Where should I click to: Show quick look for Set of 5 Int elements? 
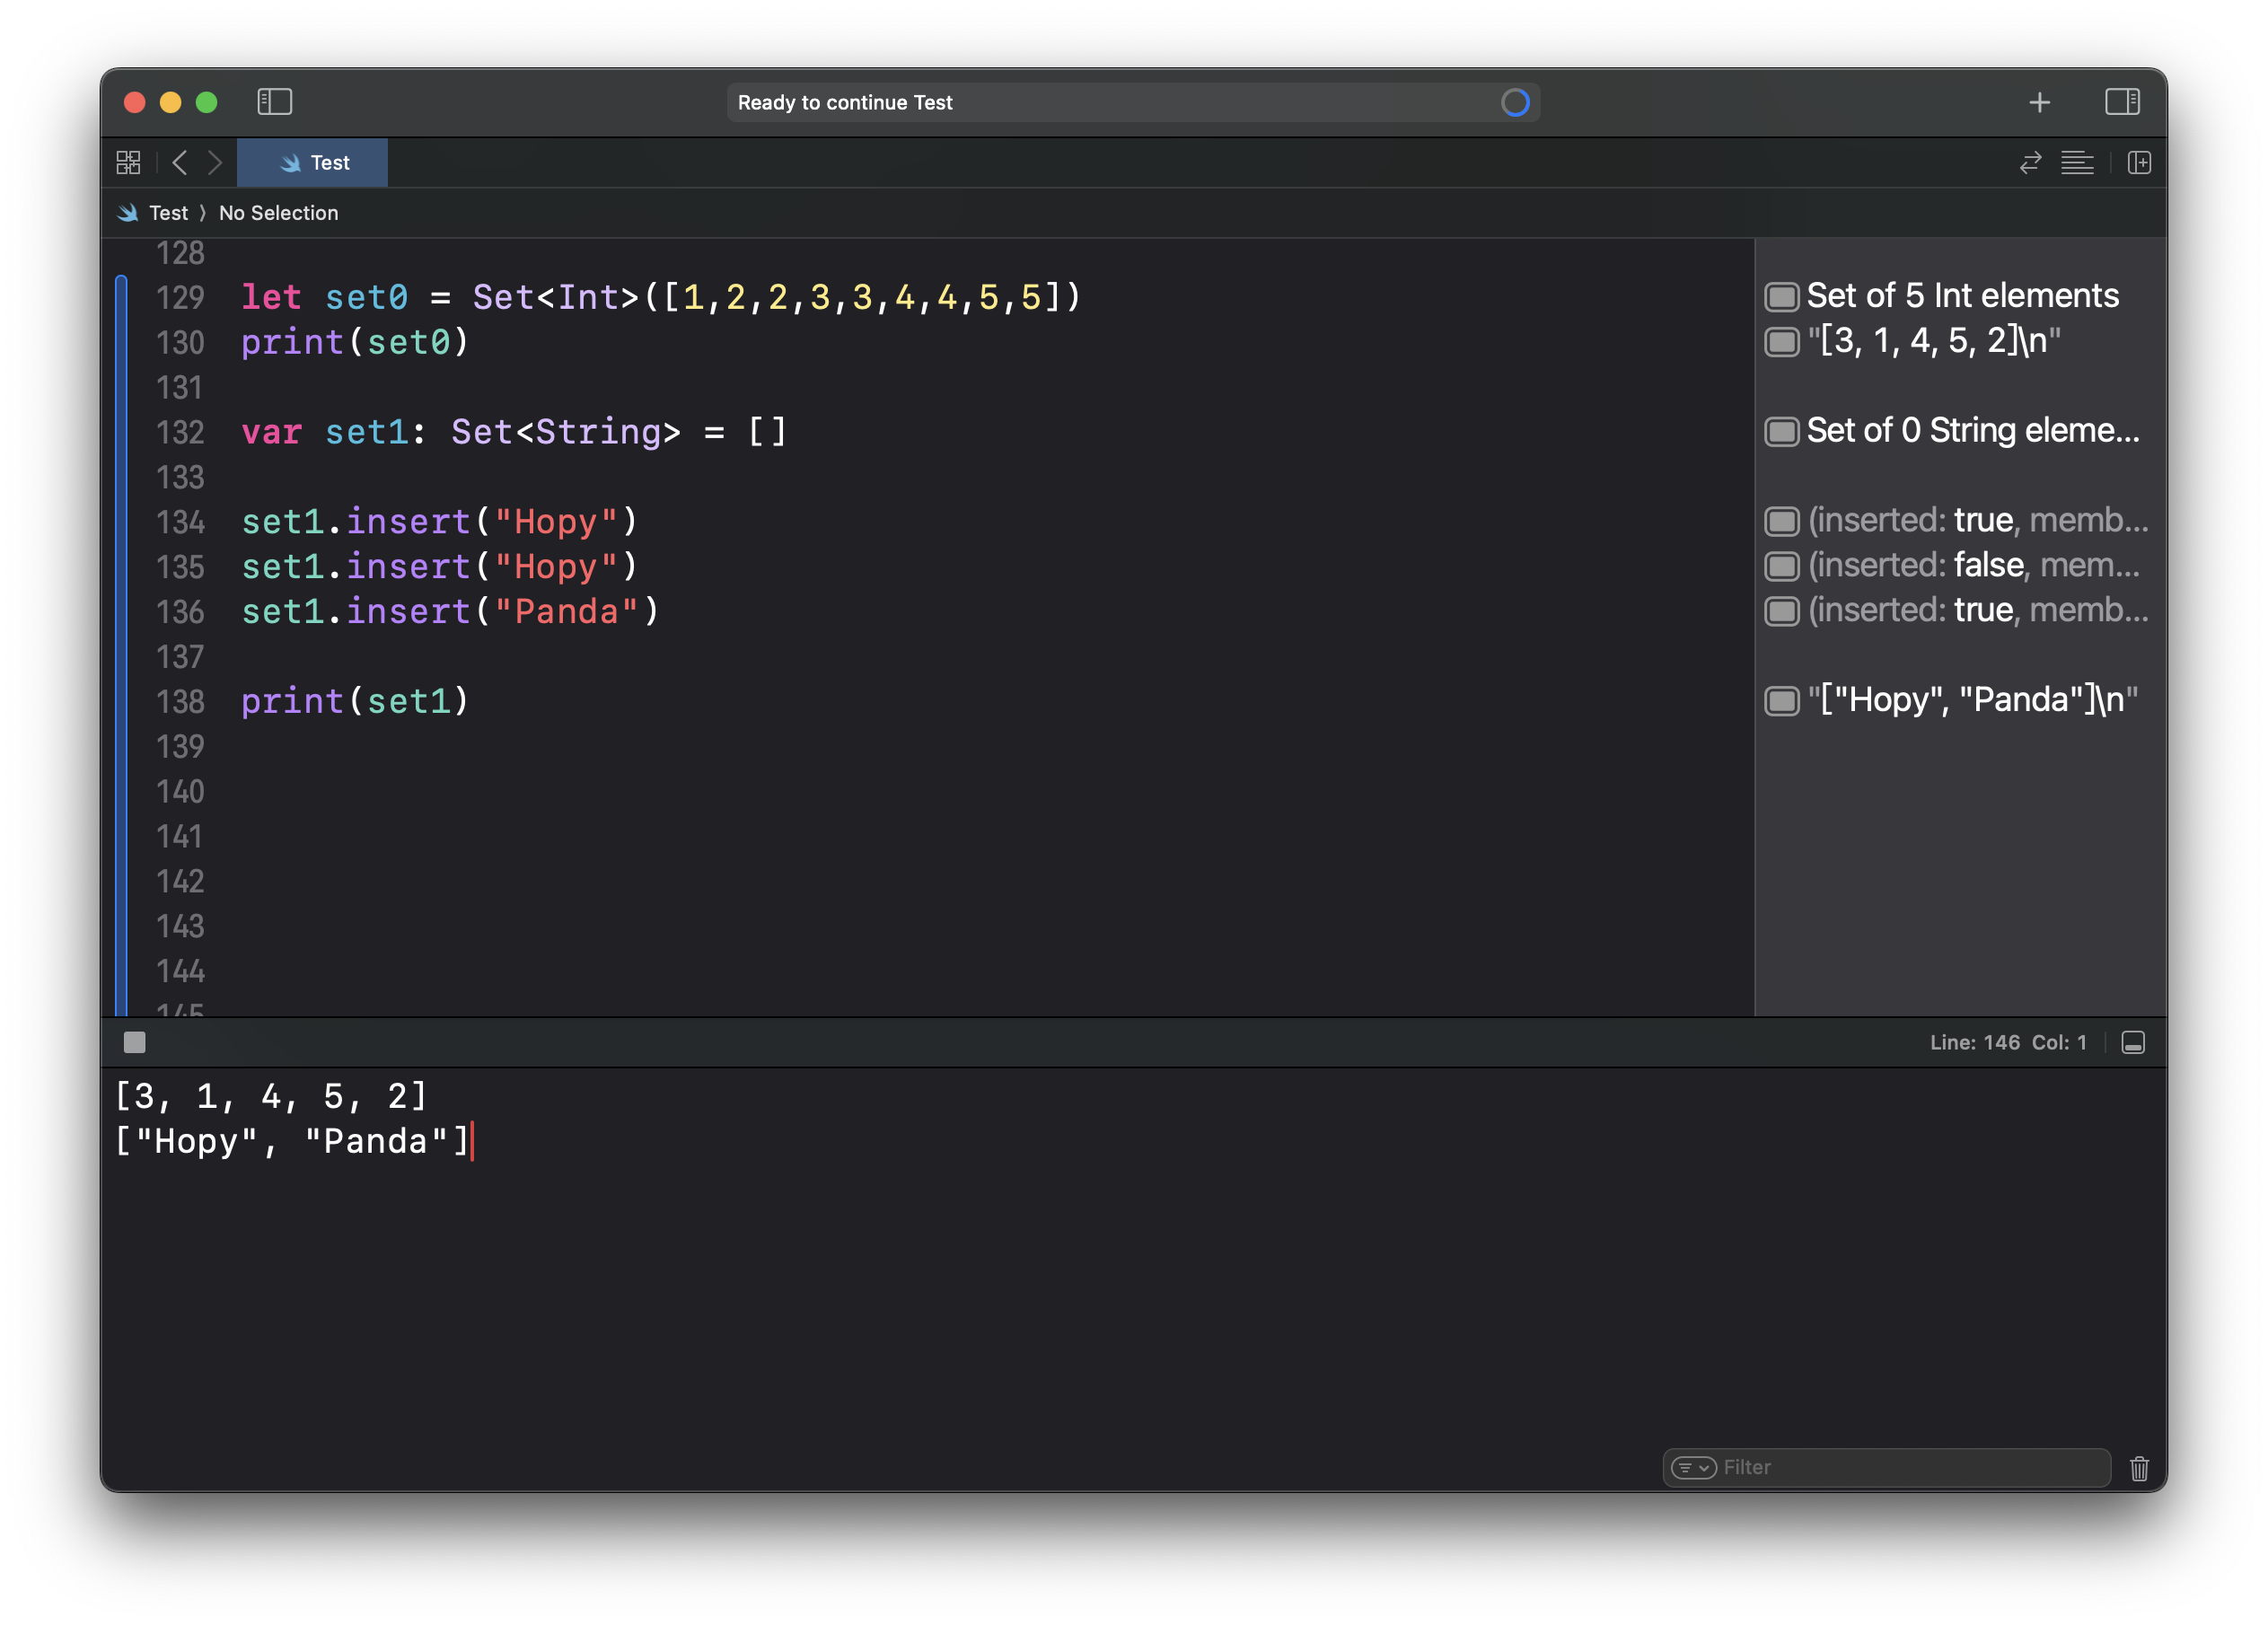[1782, 297]
